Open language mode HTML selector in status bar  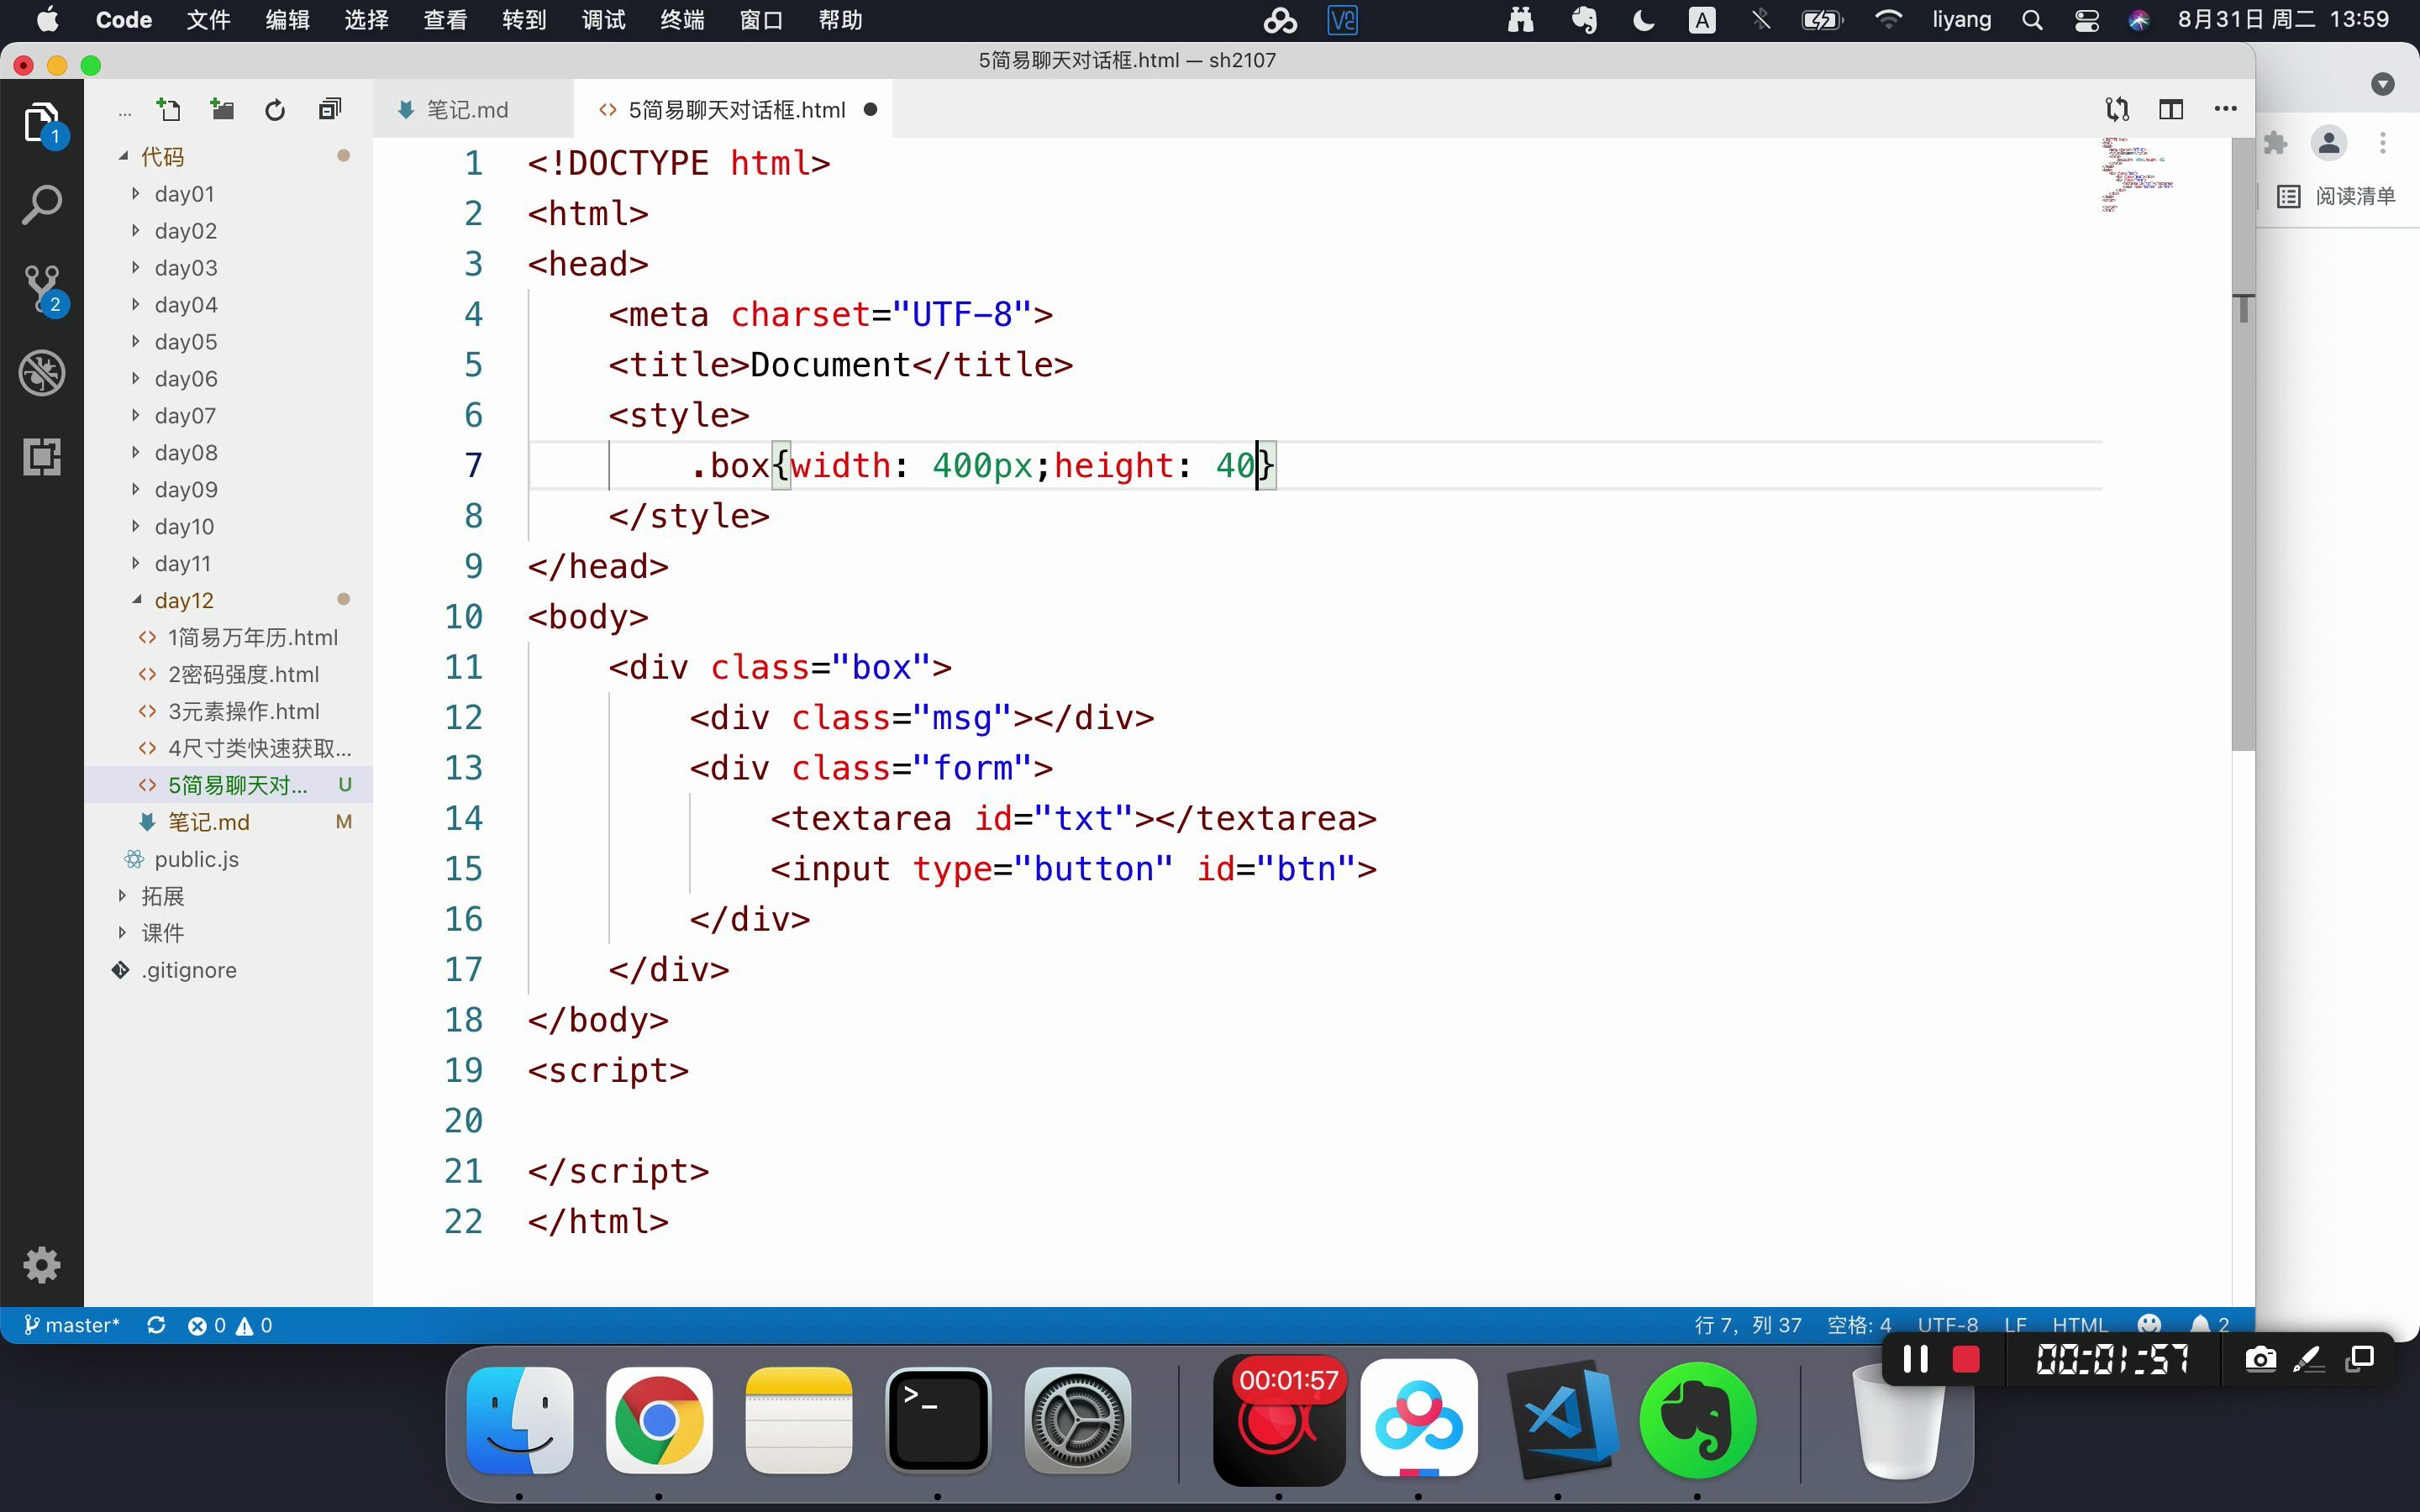click(2079, 1325)
